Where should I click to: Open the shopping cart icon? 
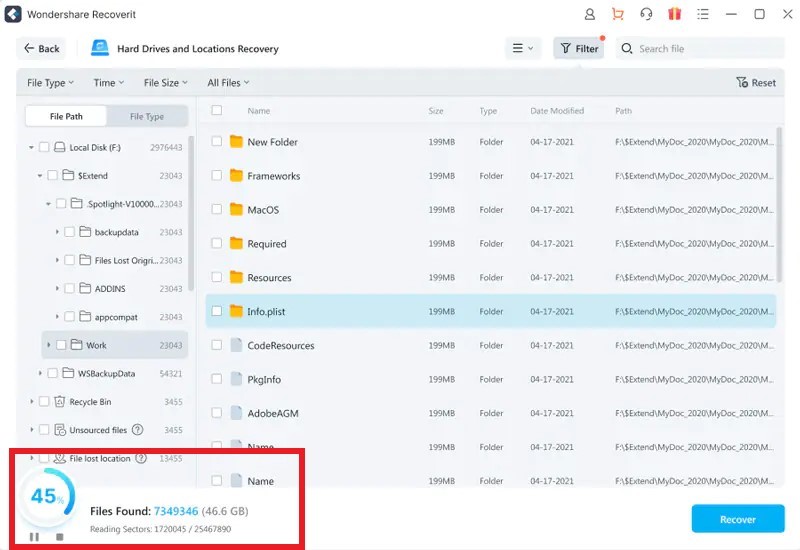pos(618,14)
